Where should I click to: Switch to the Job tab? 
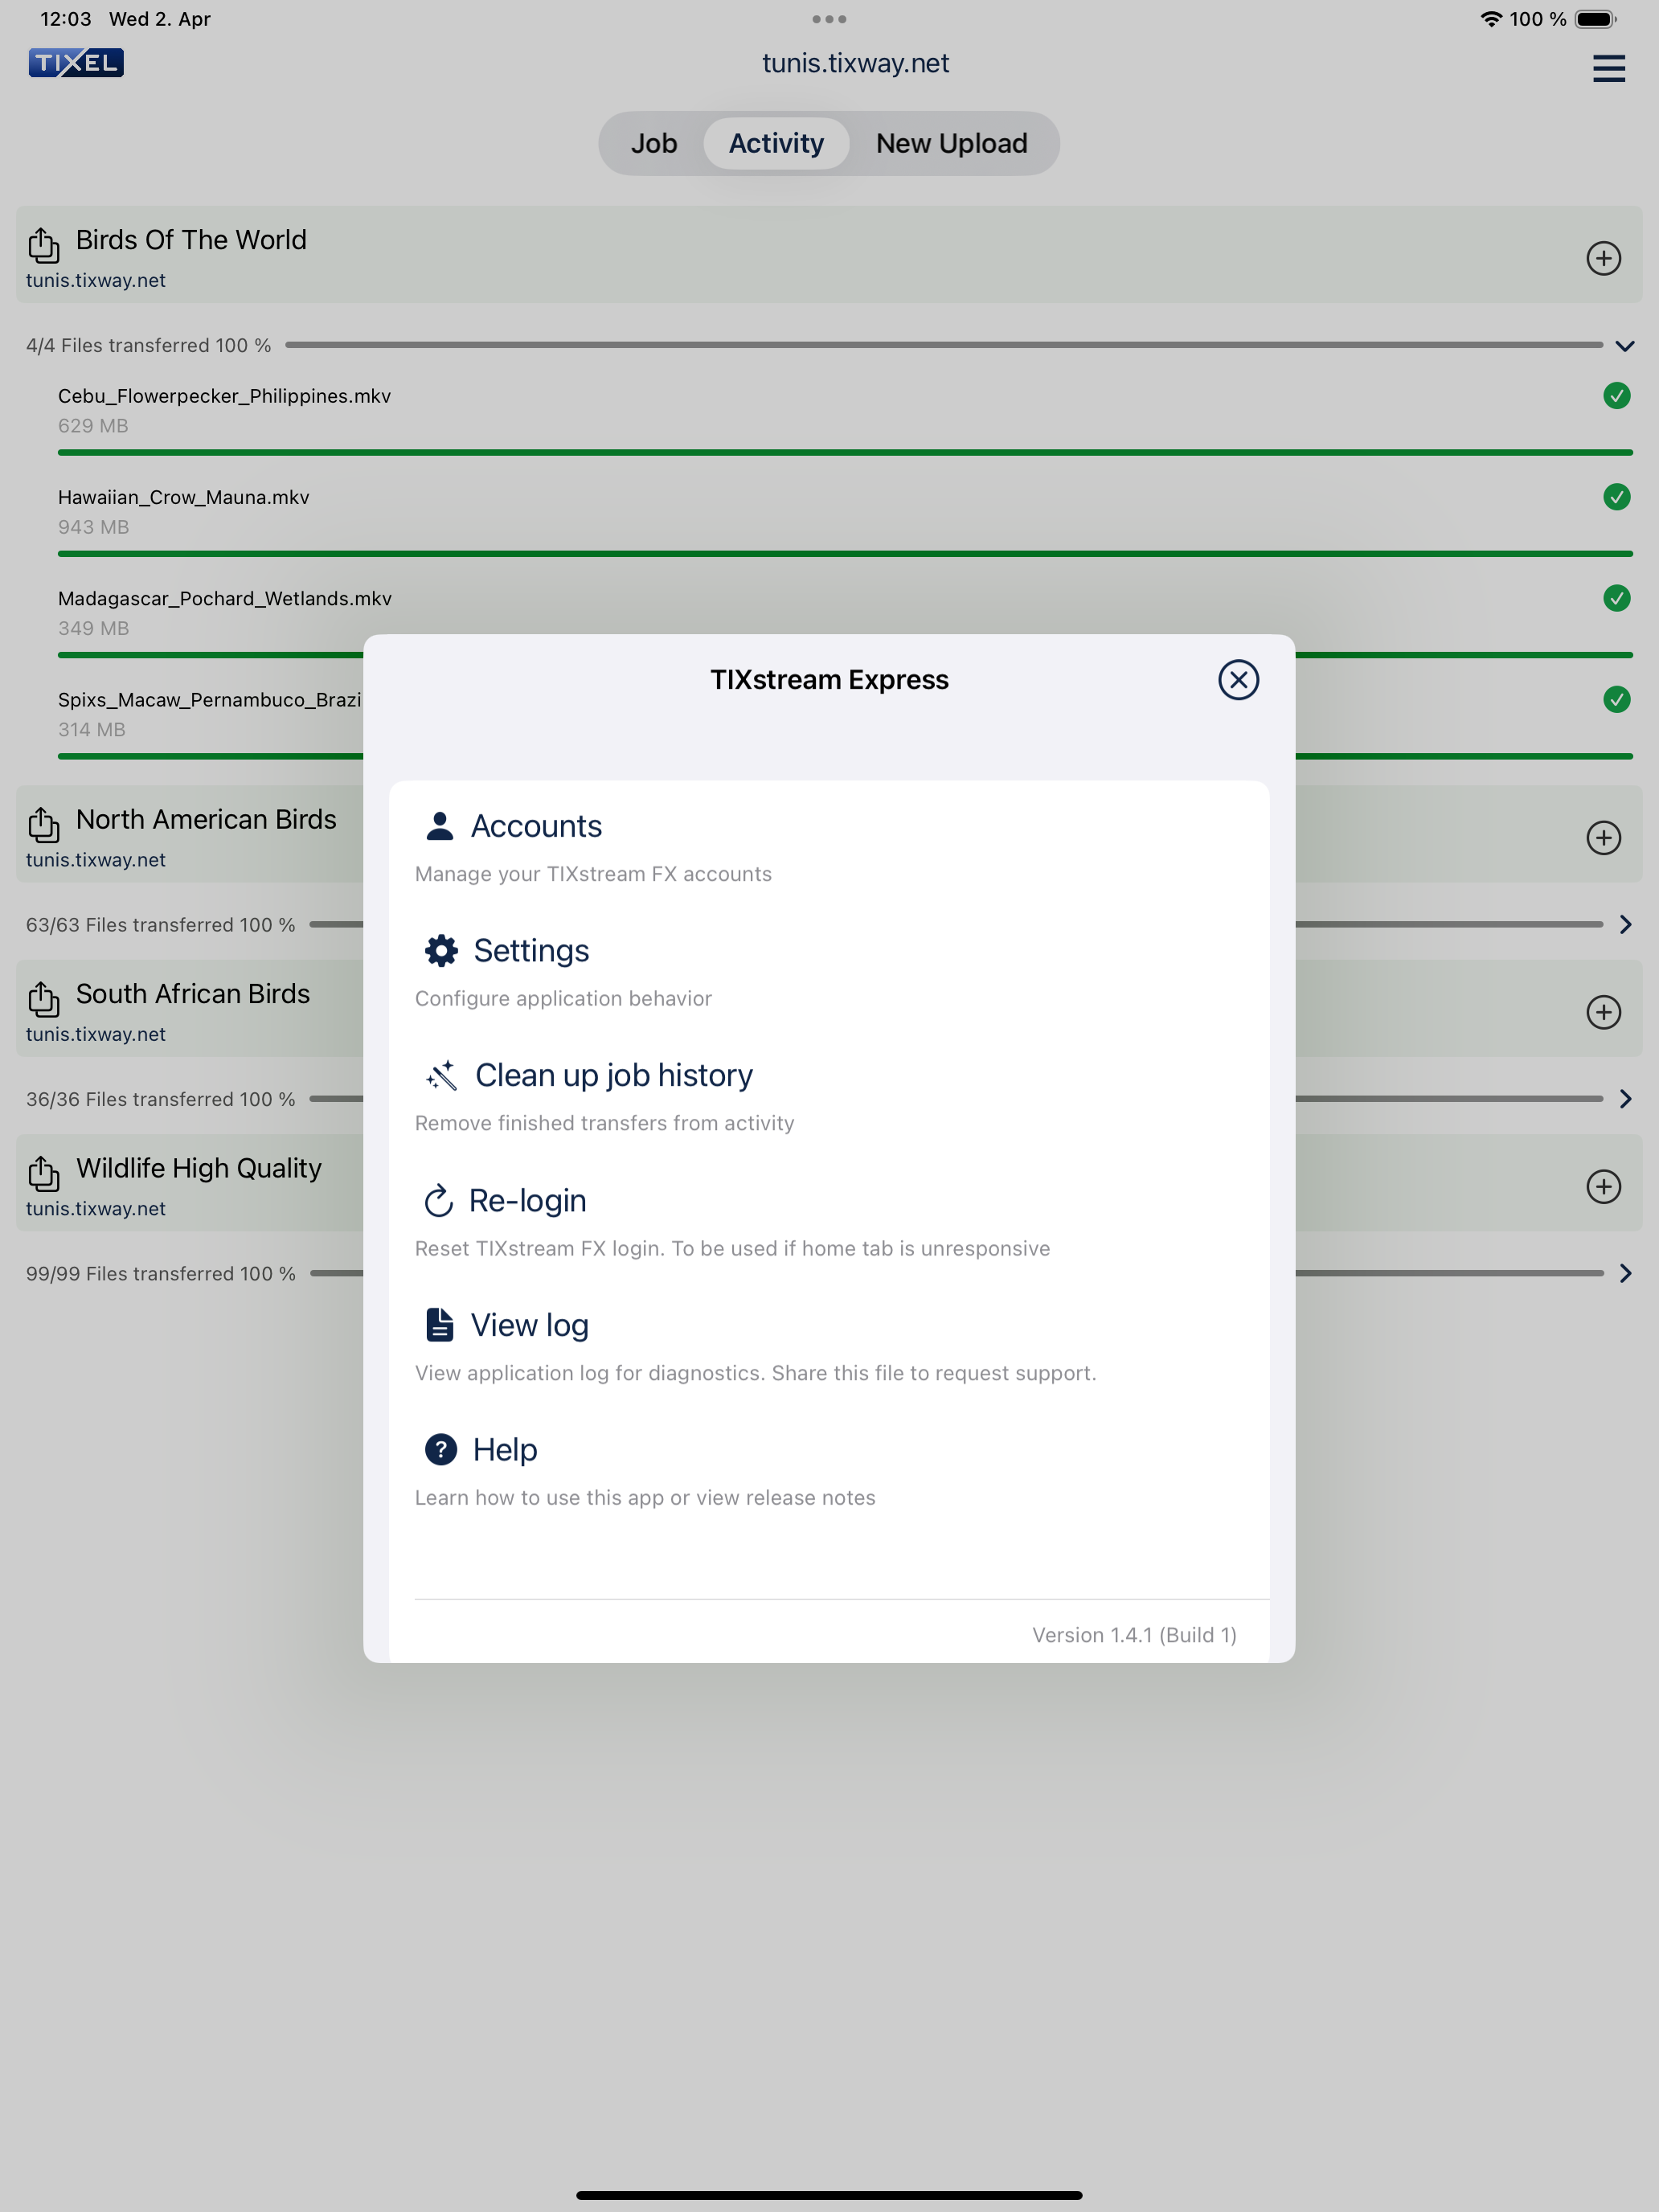pos(654,143)
